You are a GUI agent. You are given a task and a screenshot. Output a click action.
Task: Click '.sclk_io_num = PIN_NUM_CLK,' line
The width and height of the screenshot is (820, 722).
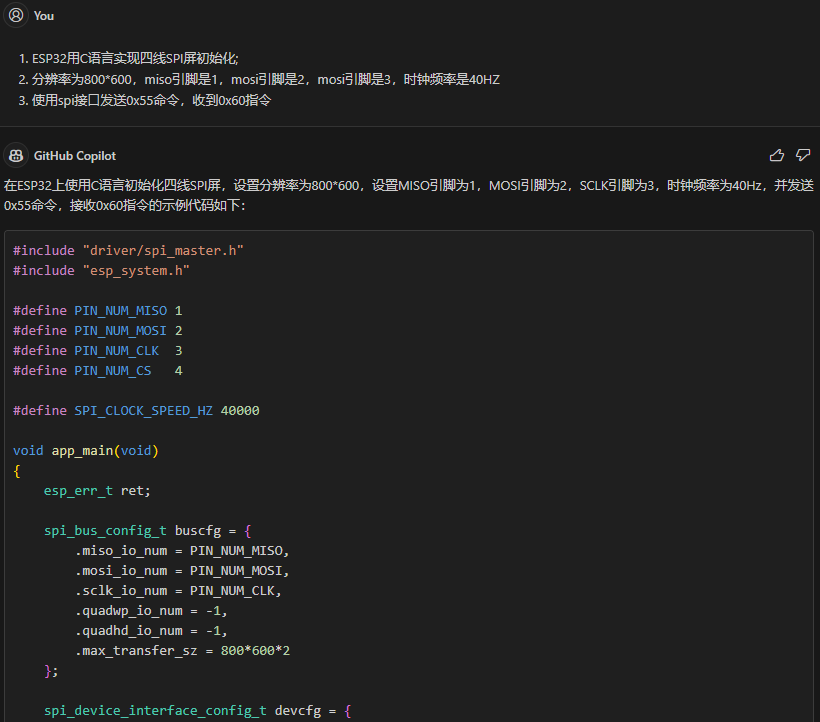pos(178,591)
